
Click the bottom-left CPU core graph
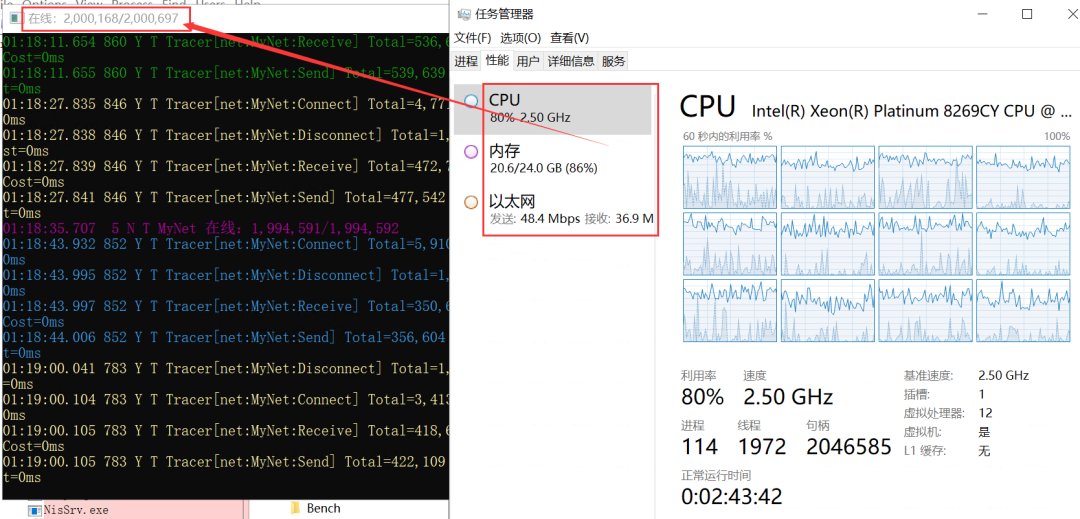pos(729,310)
